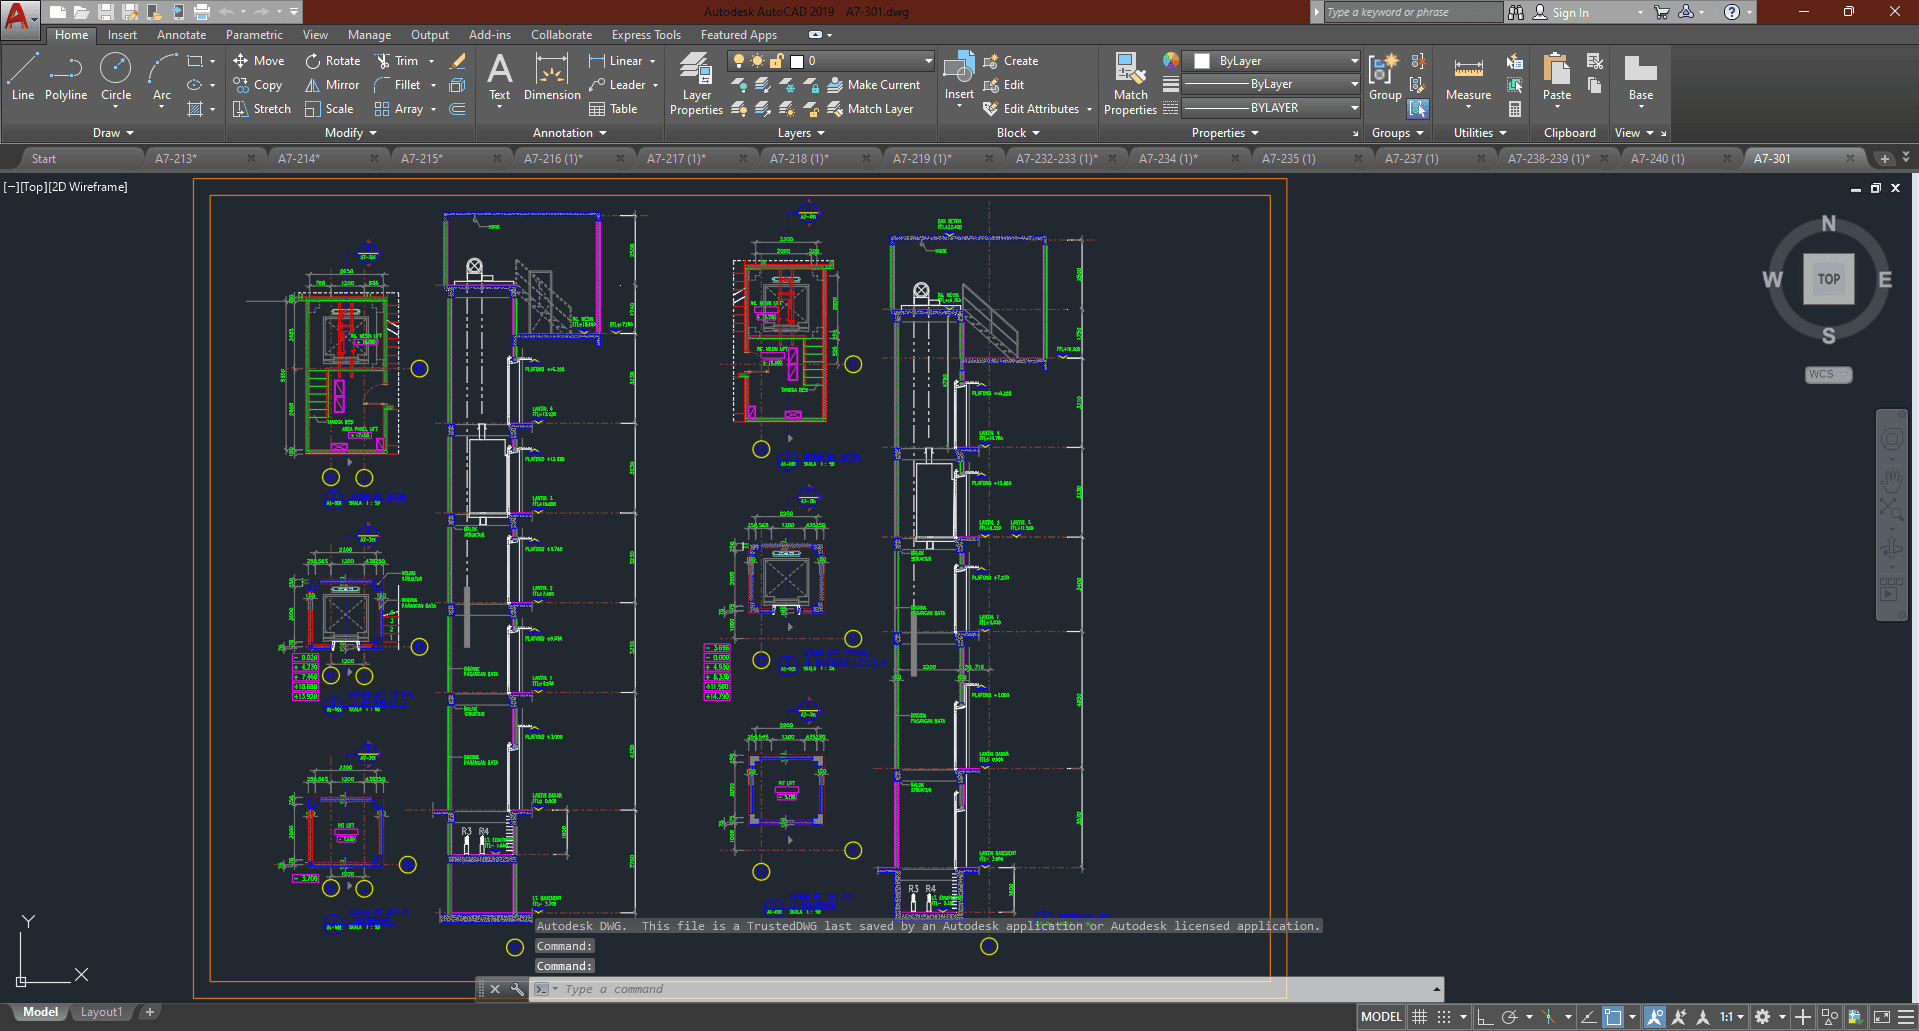Toggle Ortho mode in status bar
This screenshot has height=1031, width=1919.
(x=1485, y=1017)
